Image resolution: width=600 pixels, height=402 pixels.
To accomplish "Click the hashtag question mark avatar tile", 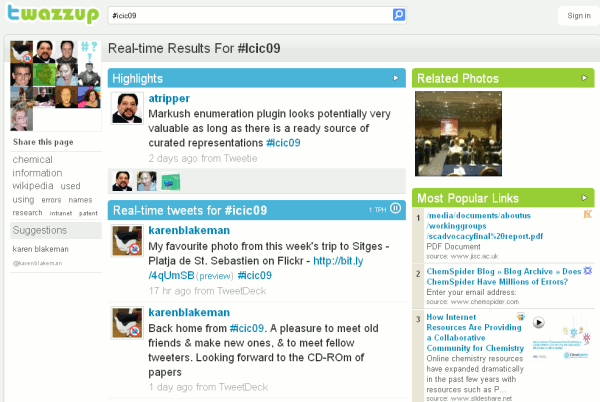I will click(90, 52).
